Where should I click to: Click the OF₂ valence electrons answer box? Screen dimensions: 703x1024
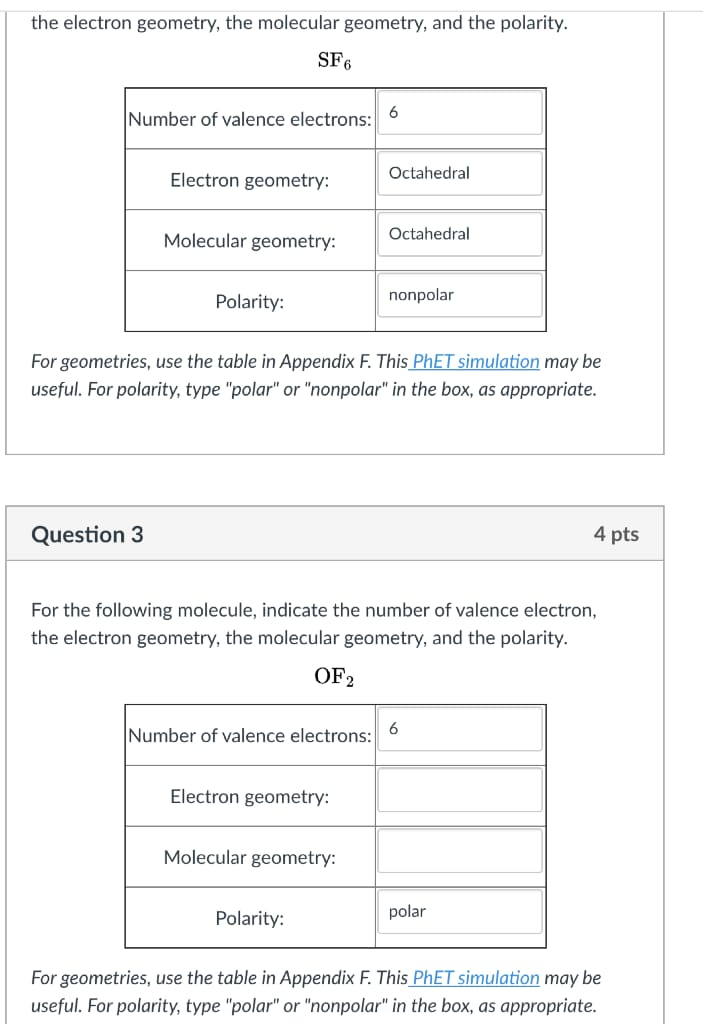(x=458, y=729)
